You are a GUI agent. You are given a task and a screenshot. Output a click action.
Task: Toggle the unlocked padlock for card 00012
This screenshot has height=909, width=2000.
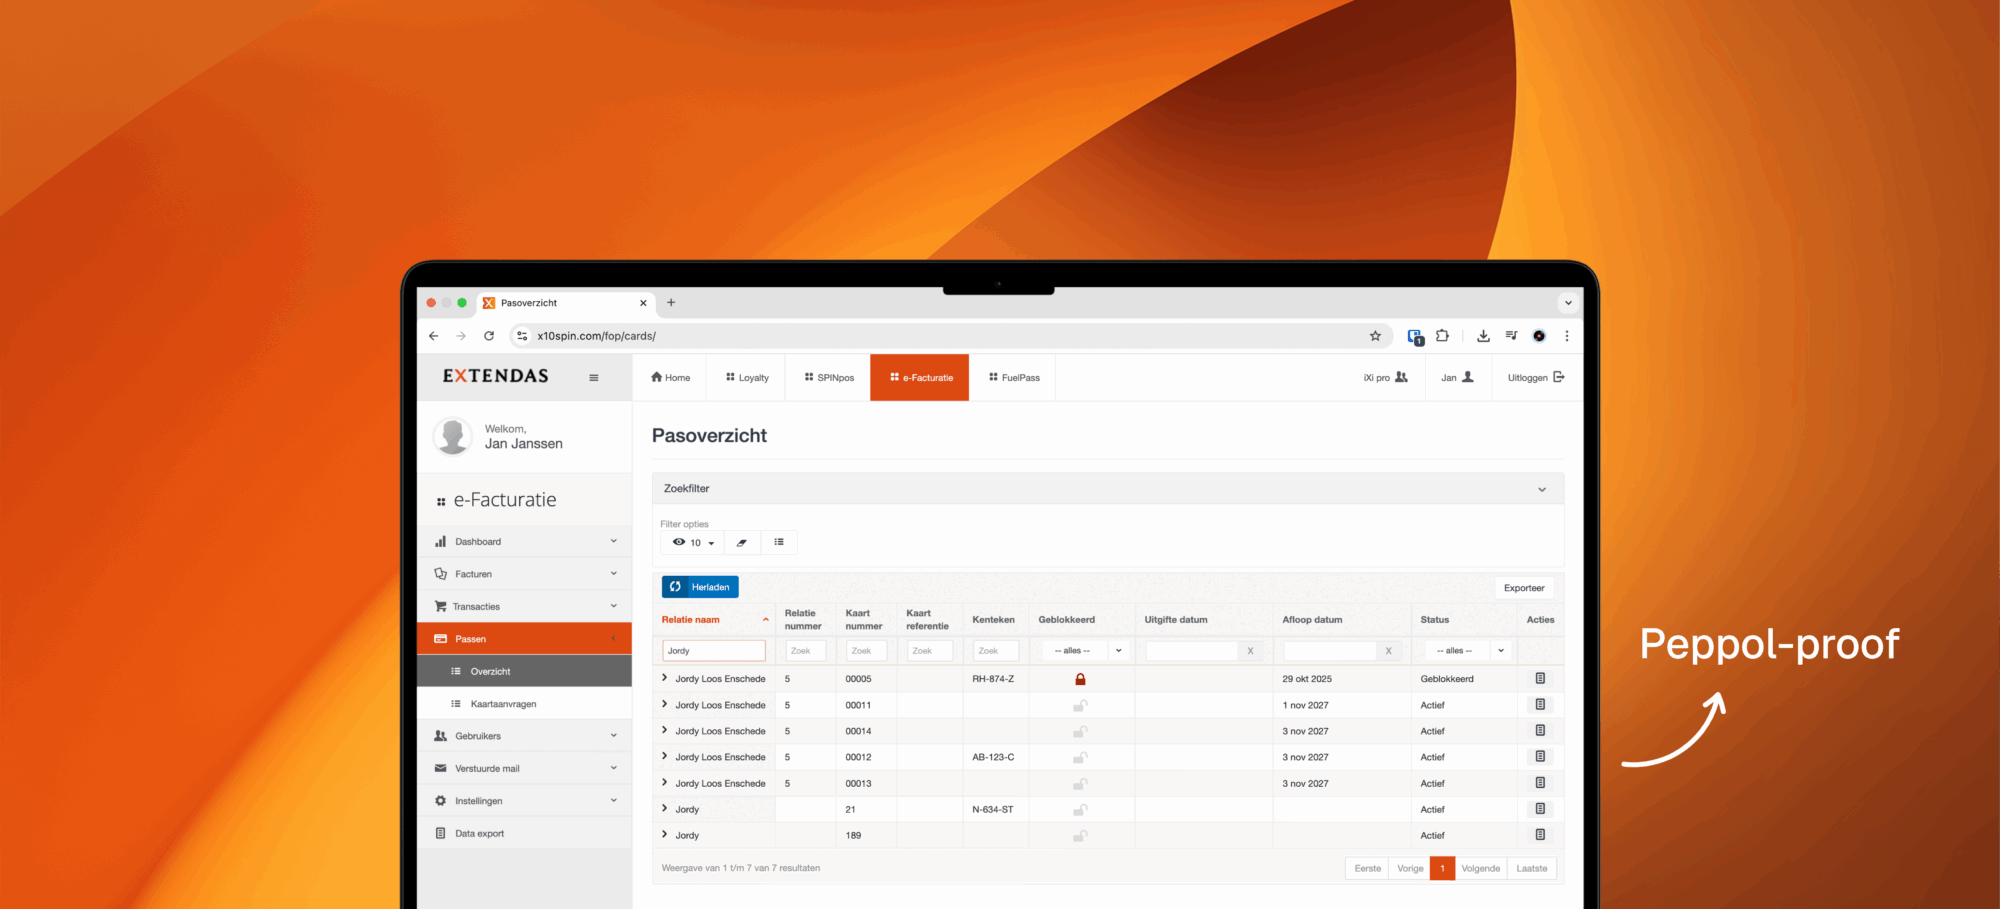[1080, 758]
